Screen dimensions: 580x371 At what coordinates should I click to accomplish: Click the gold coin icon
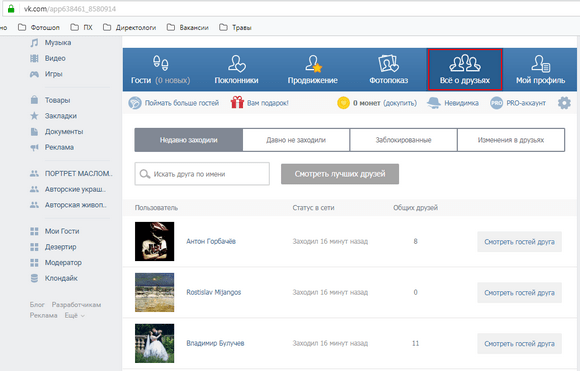pos(343,103)
